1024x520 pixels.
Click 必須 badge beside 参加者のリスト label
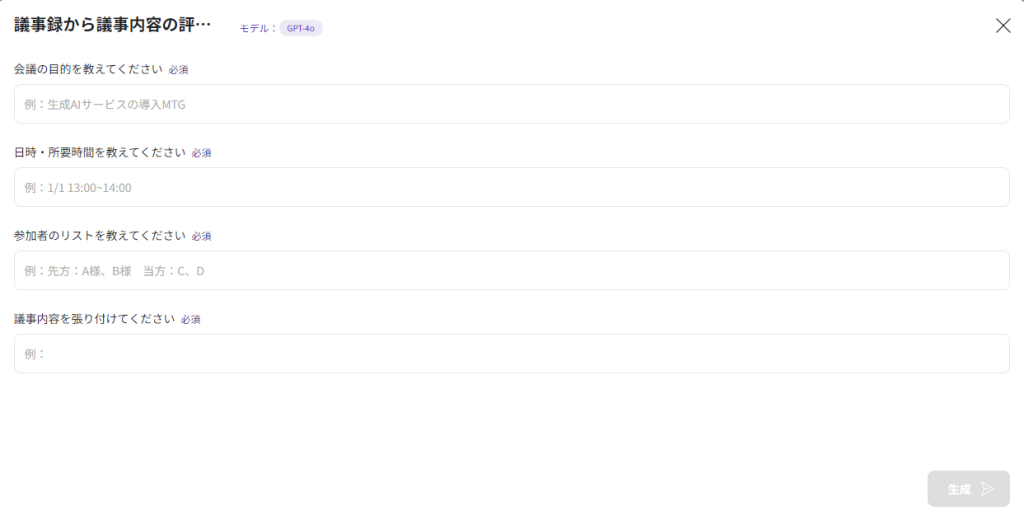click(x=201, y=236)
